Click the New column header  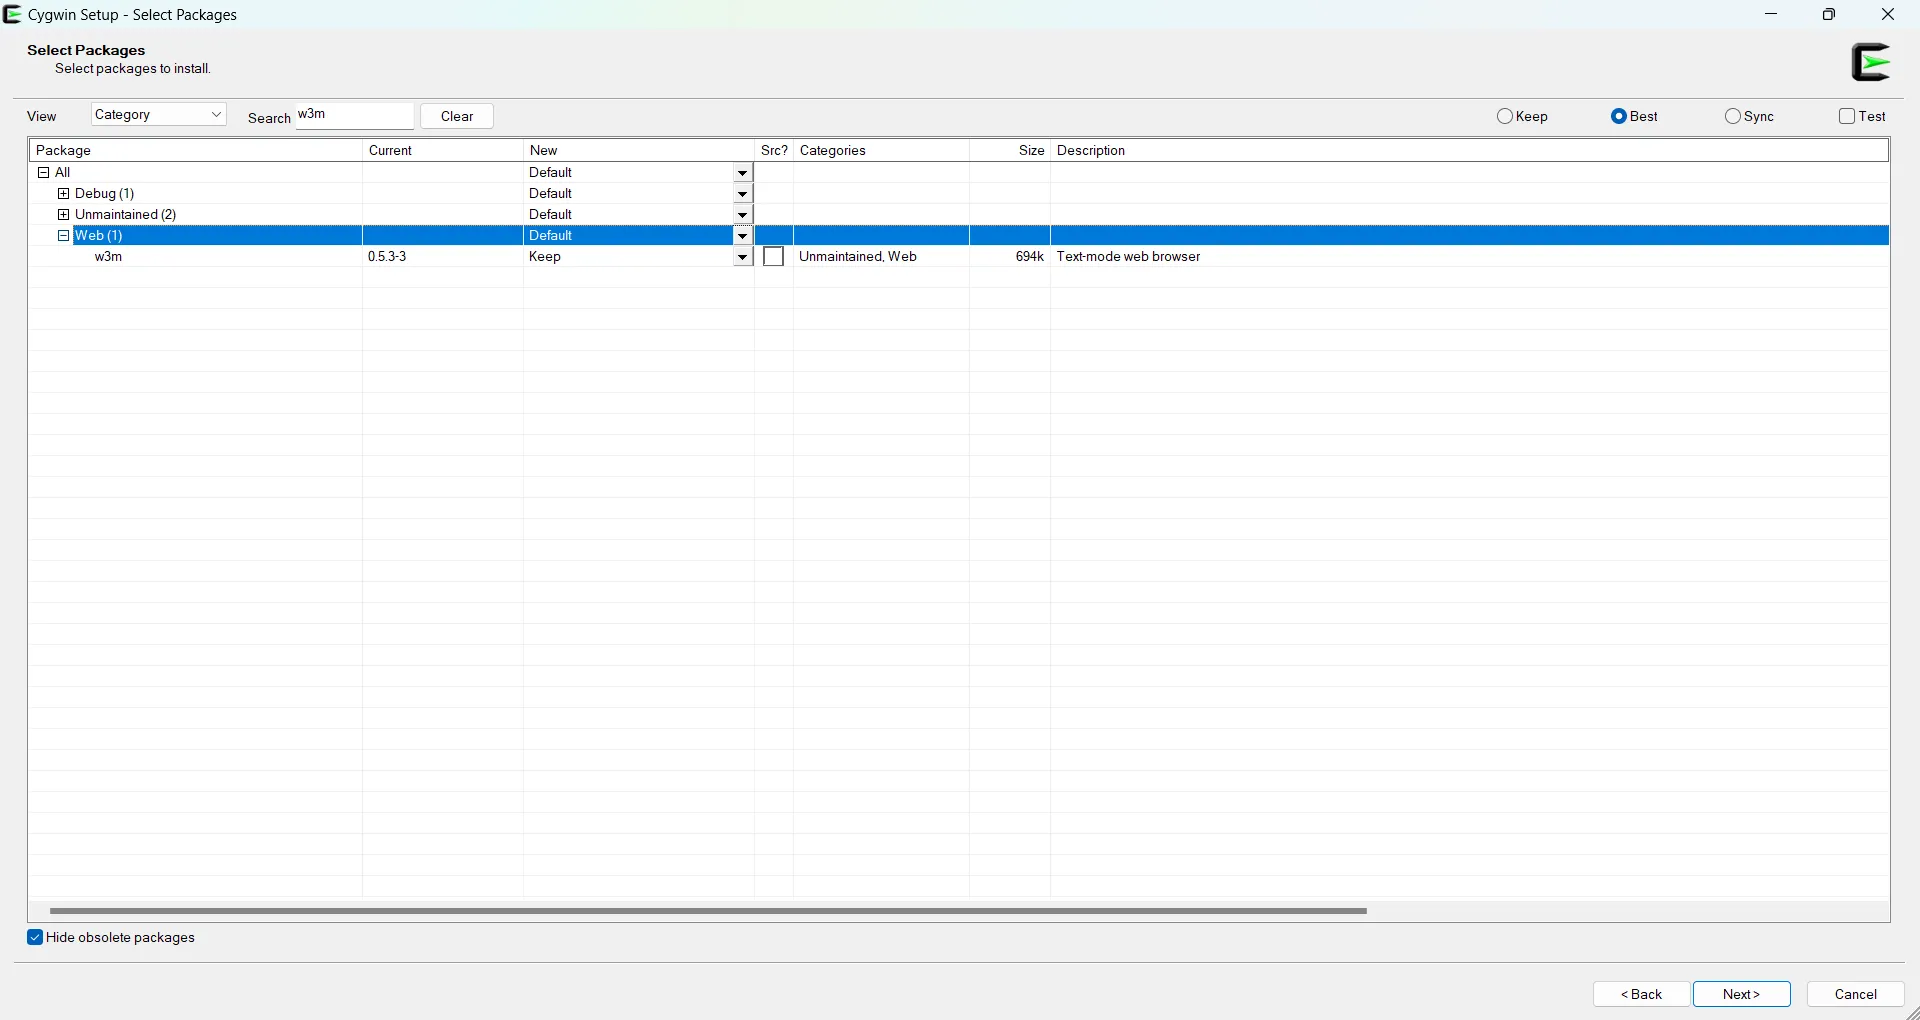click(x=639, y=151)
